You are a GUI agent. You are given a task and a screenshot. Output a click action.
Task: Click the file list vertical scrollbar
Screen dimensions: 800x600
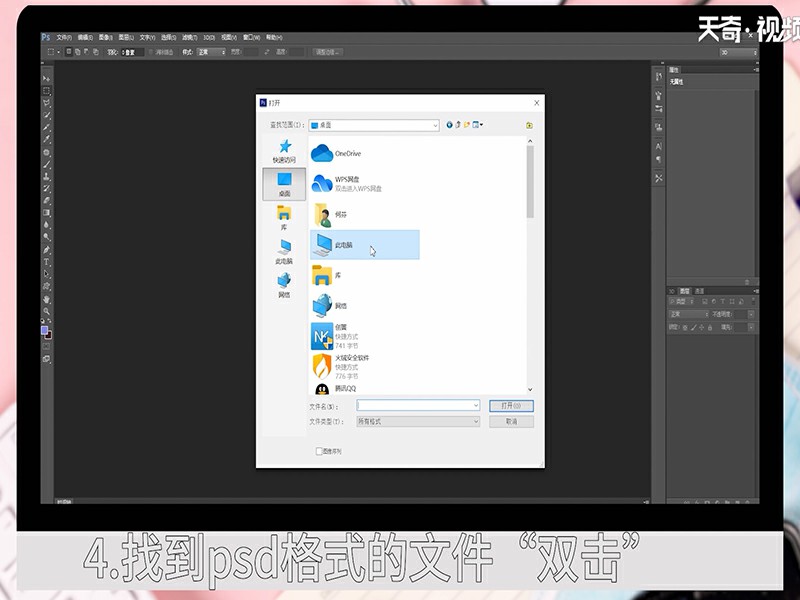pos(530,180)
